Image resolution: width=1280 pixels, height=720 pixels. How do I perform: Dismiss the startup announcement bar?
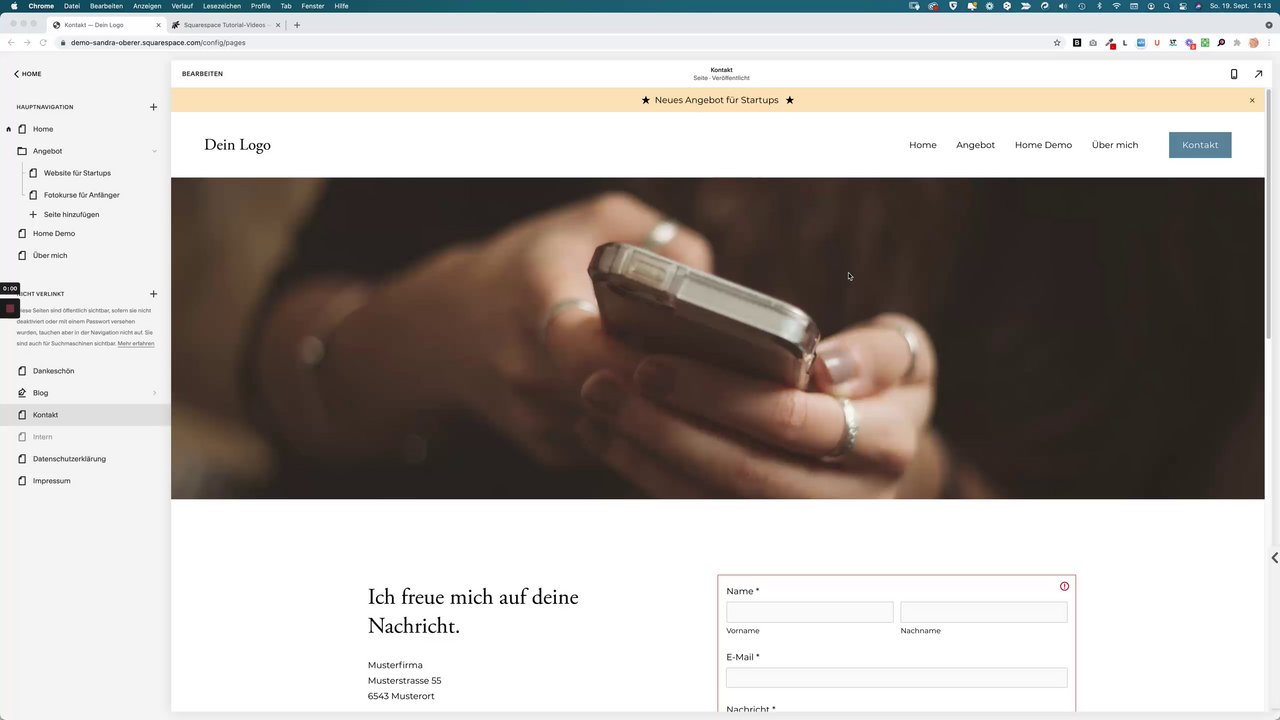coord(1251,100)
